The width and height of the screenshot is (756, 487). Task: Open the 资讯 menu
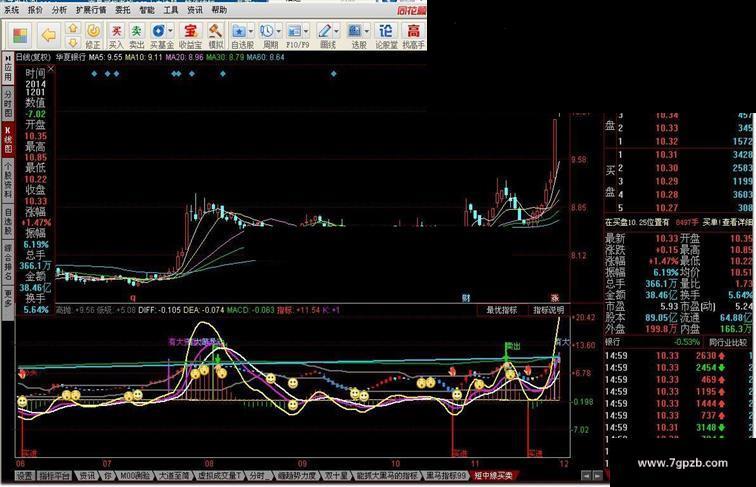(195, 10)
